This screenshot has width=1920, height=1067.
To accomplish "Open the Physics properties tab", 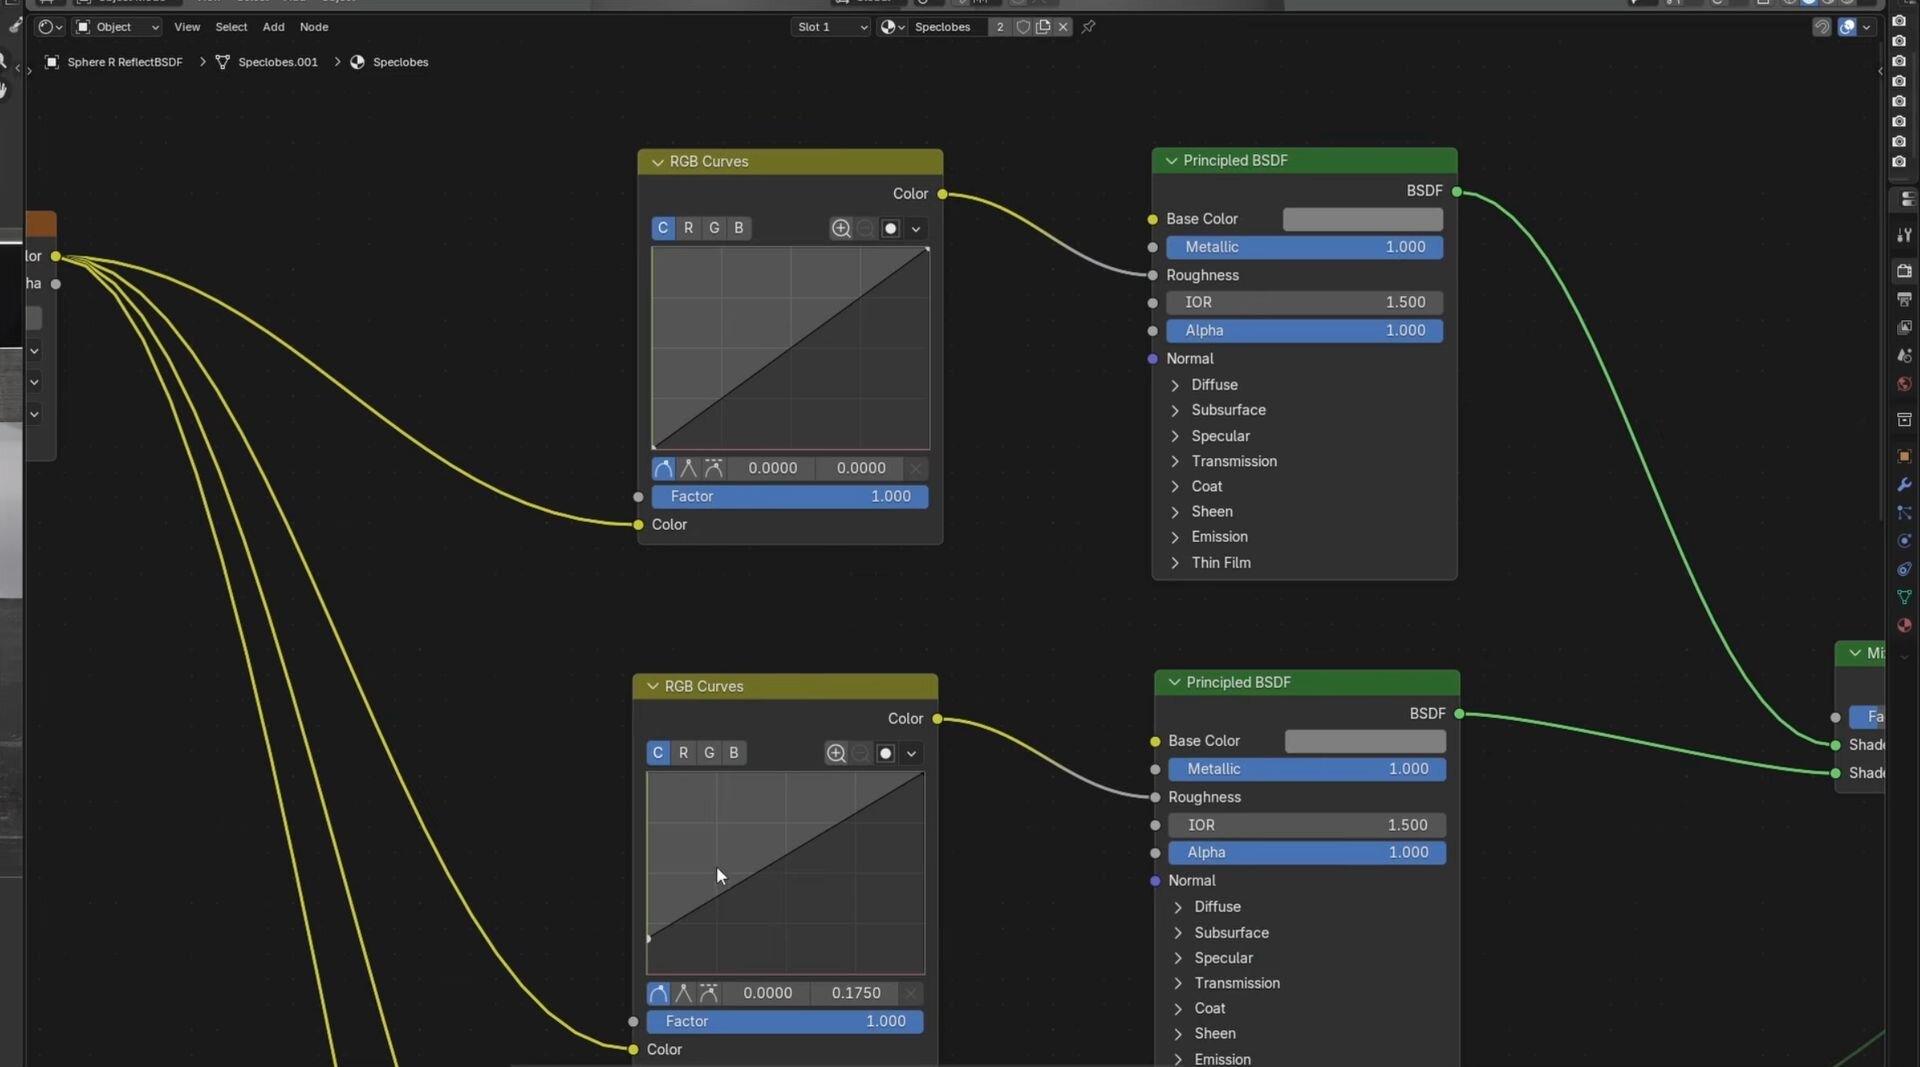I will click(x=1904, y=541).
